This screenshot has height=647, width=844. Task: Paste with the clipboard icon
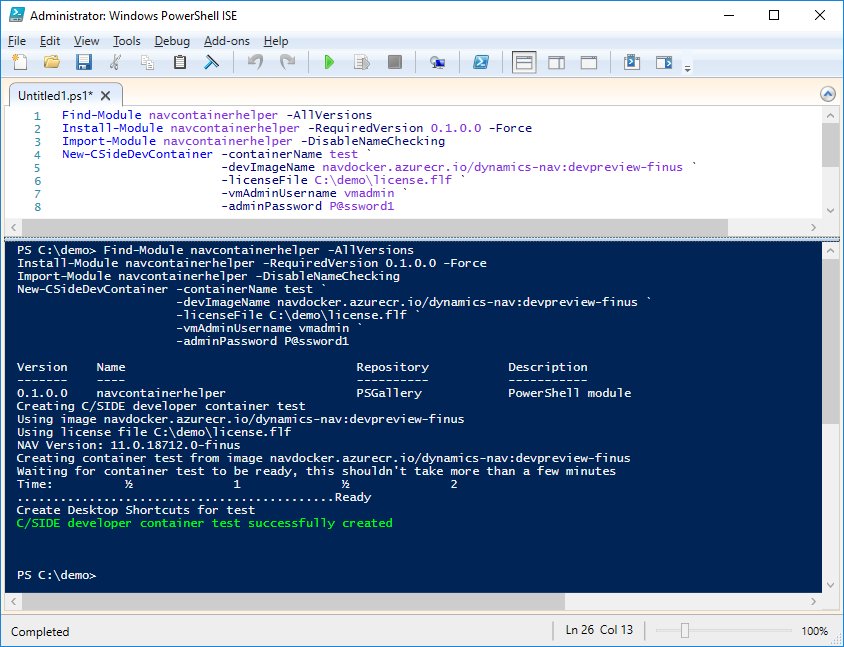pyautogui.click(x=180, y=62)
